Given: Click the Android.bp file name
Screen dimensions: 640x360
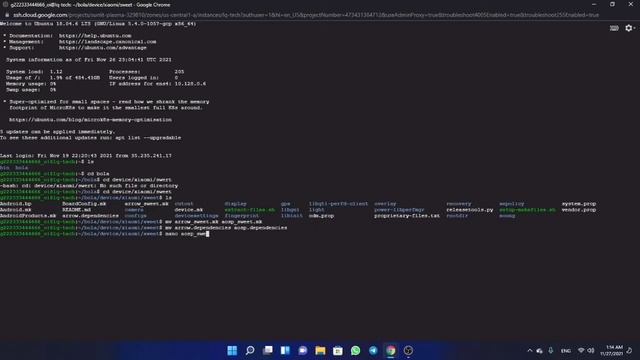Looking at the screenshot, I should pos(16,204).
